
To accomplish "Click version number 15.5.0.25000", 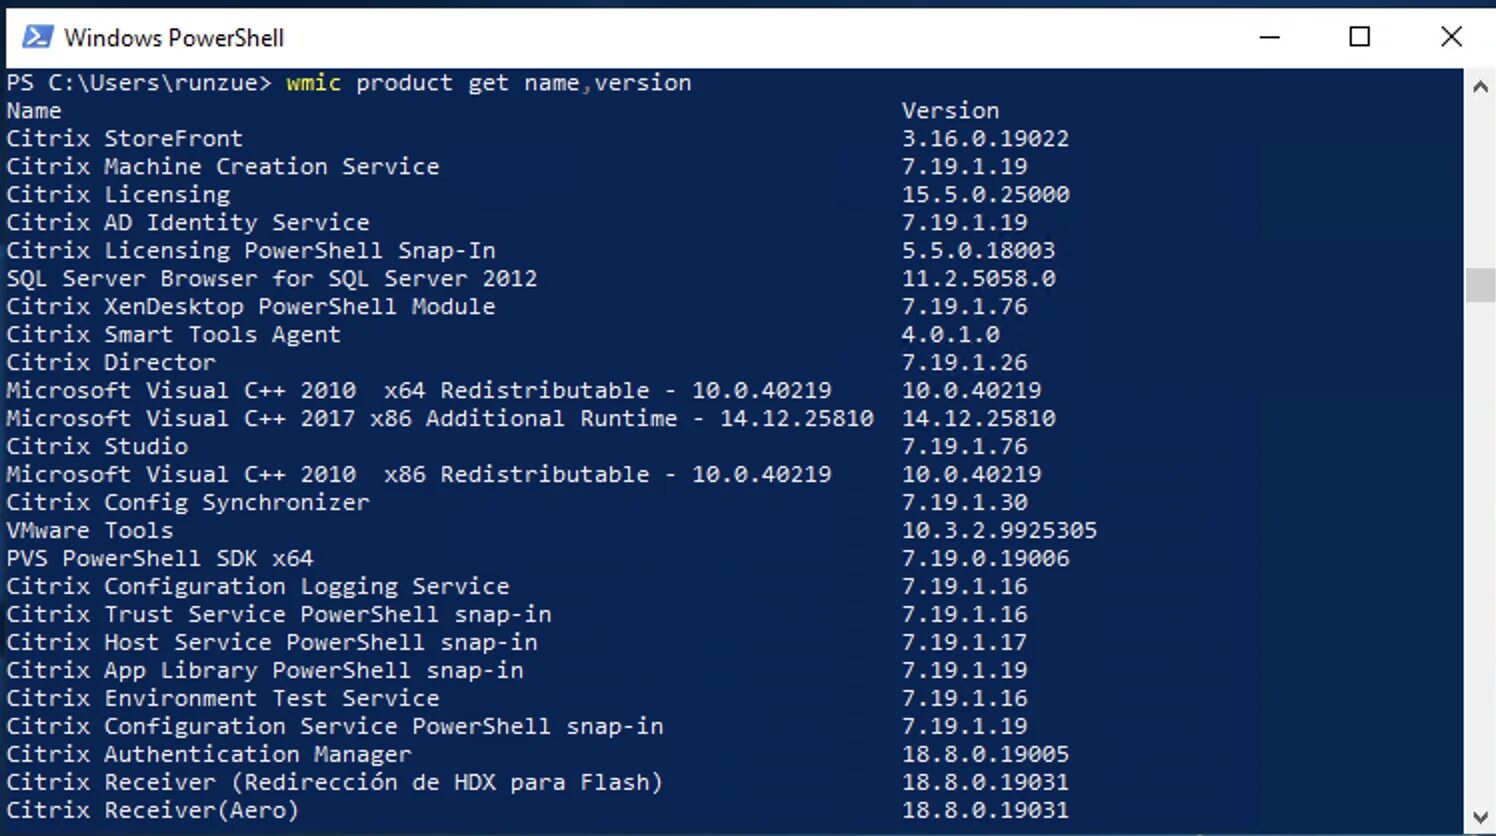I will [x=985, y=195].
